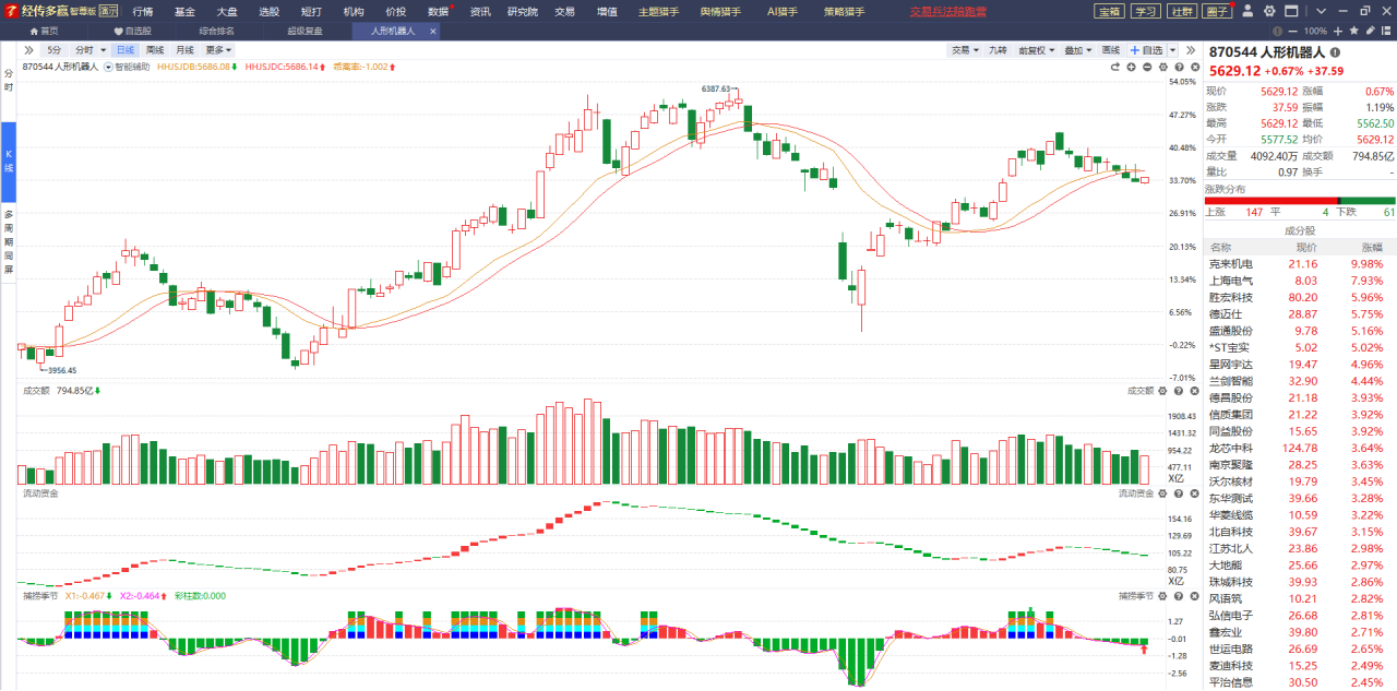The image size is (1397, 691).
Task: Expand the period toolbar double-chevron on left
Action: [x=28, y=50]
